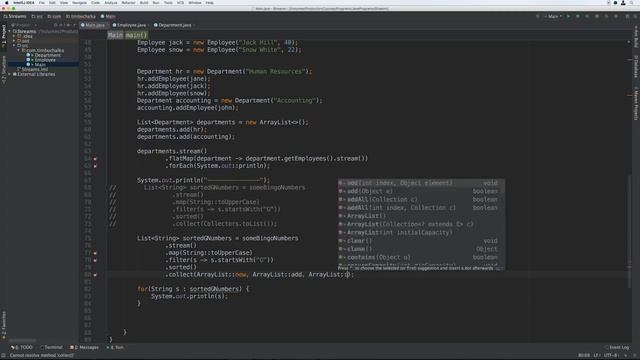Screen dimensions: 640x360
Task: Click the UTF-8 encoding in status bar
Action: click(x=611, y=356)
